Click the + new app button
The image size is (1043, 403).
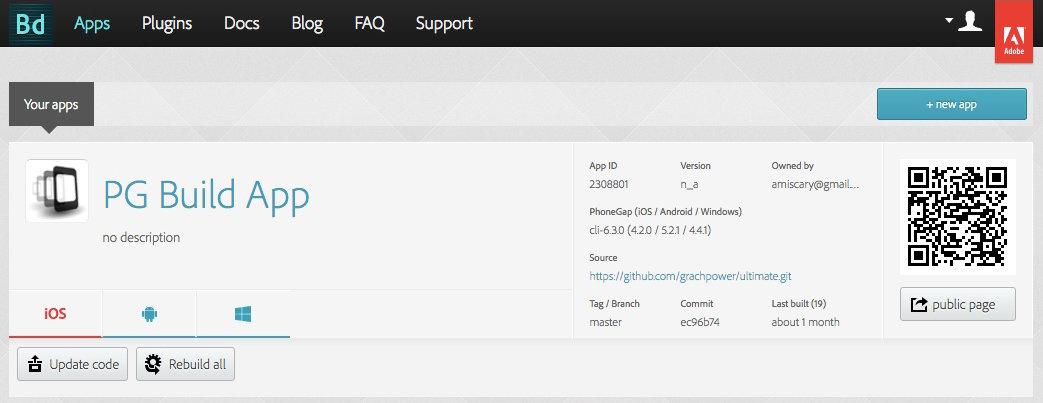click(951, 104)
